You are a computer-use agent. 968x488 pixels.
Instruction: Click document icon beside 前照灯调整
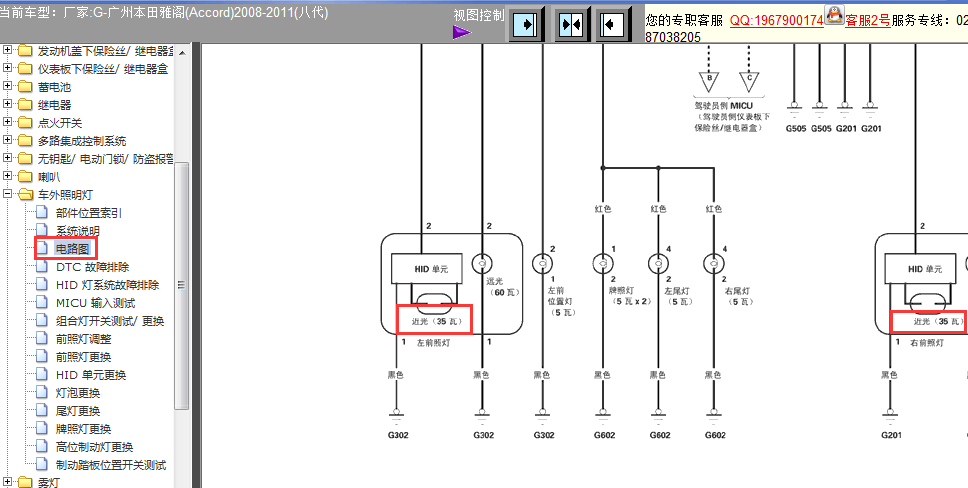42,338
